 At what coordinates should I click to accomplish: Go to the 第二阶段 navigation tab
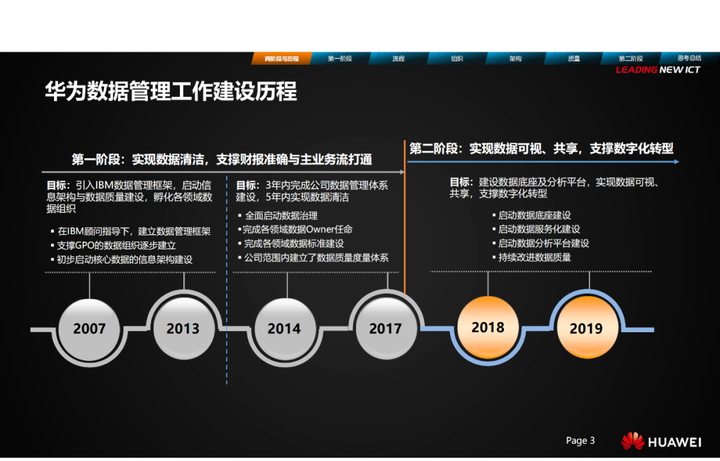[x=630, y=58]
